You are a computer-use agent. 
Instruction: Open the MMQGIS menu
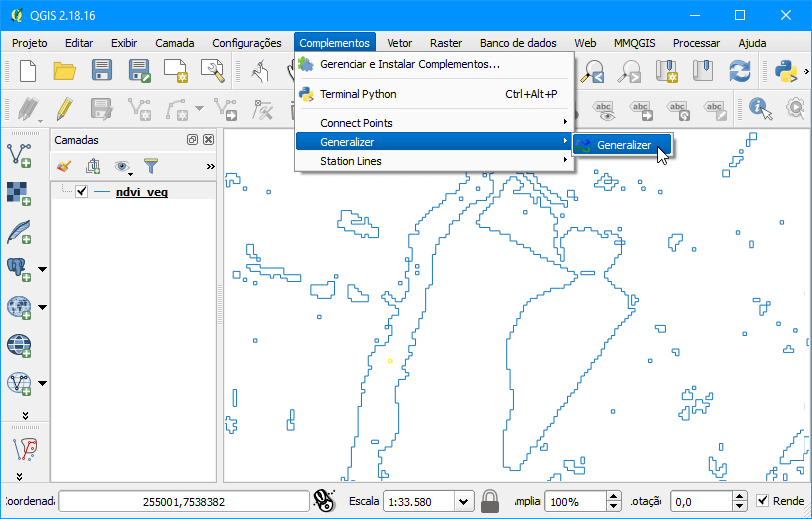pyautogui.click(x=634, y=43)
